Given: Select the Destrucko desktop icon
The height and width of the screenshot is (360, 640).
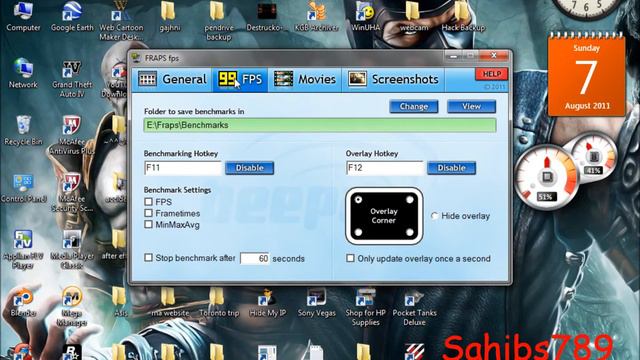Looking at the screenshot, I should (x=267, y=16).
